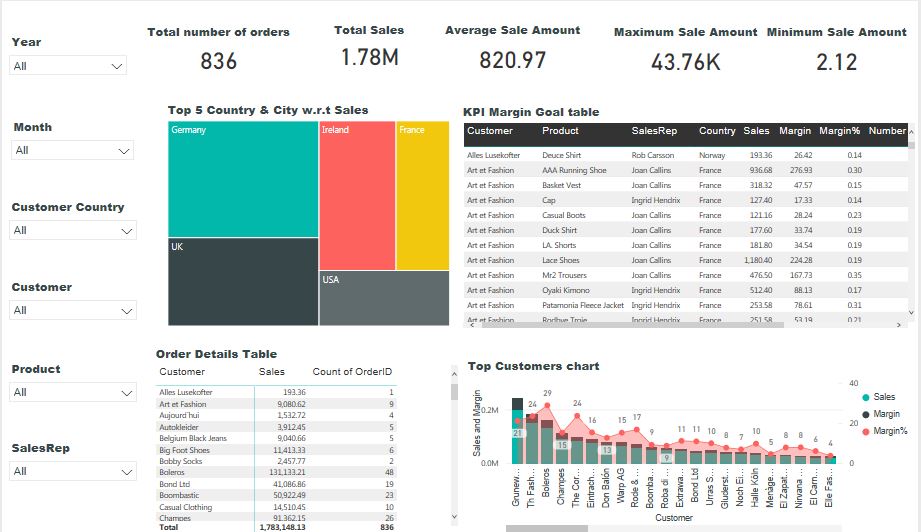Expand the Customer slicer dropdown
Image resolution: width=921 pixels, height=532 pixels.
point(72,311)
